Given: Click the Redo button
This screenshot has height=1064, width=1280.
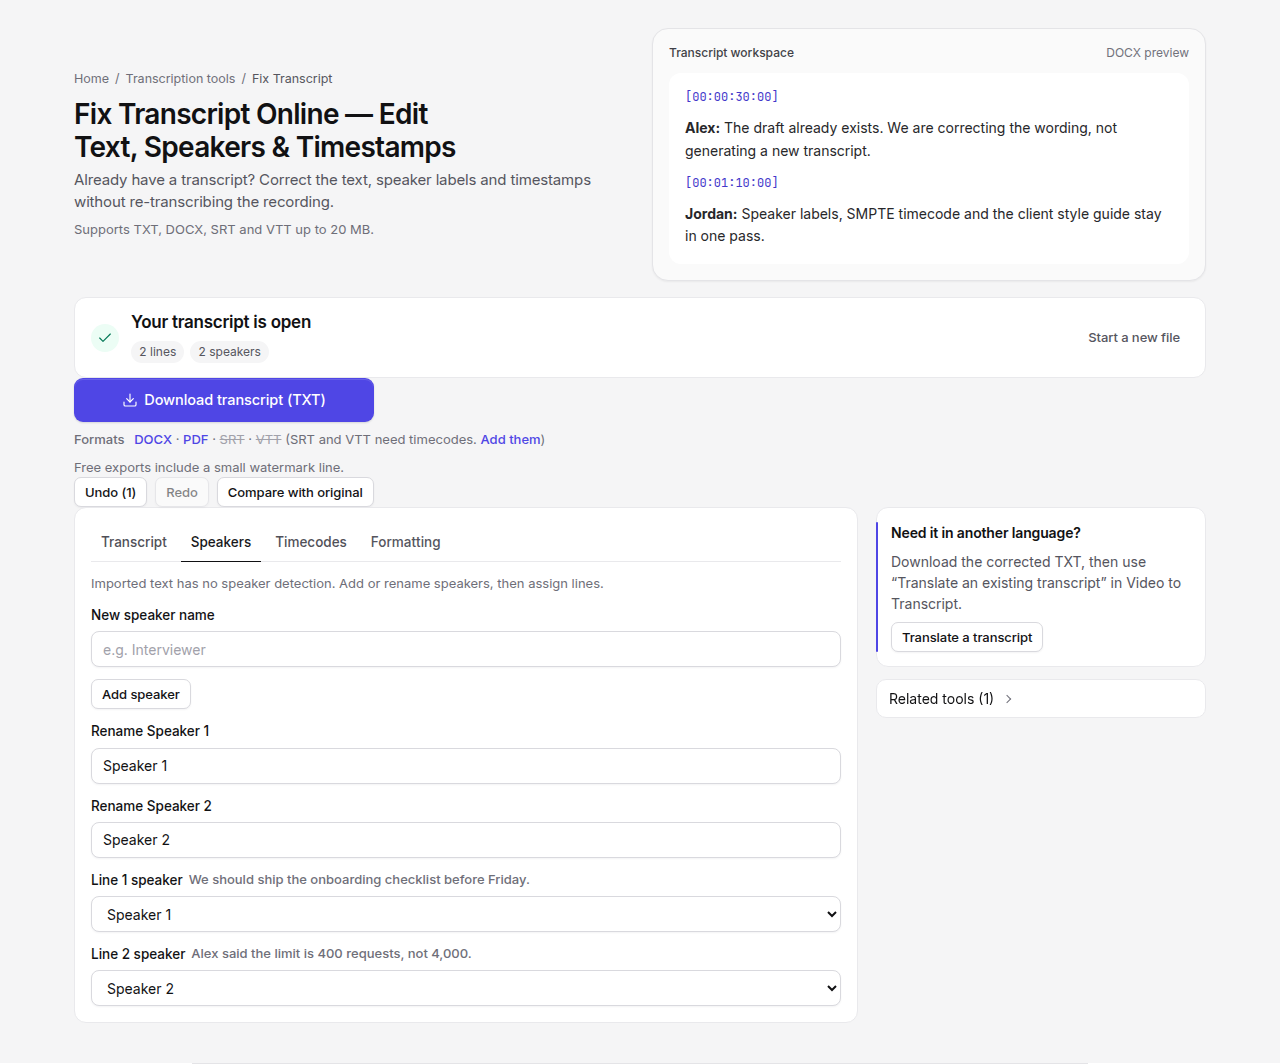Looking at the screenshot, I should pos(182,492).
